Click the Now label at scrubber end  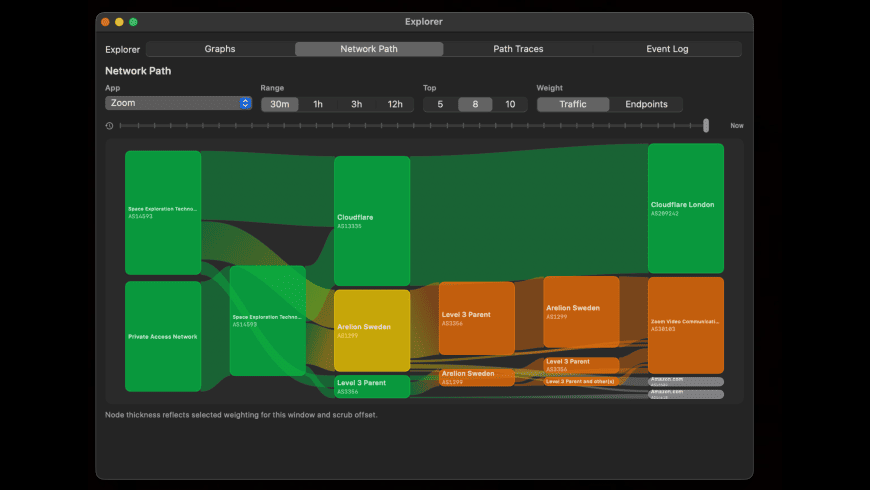point(737,126)
